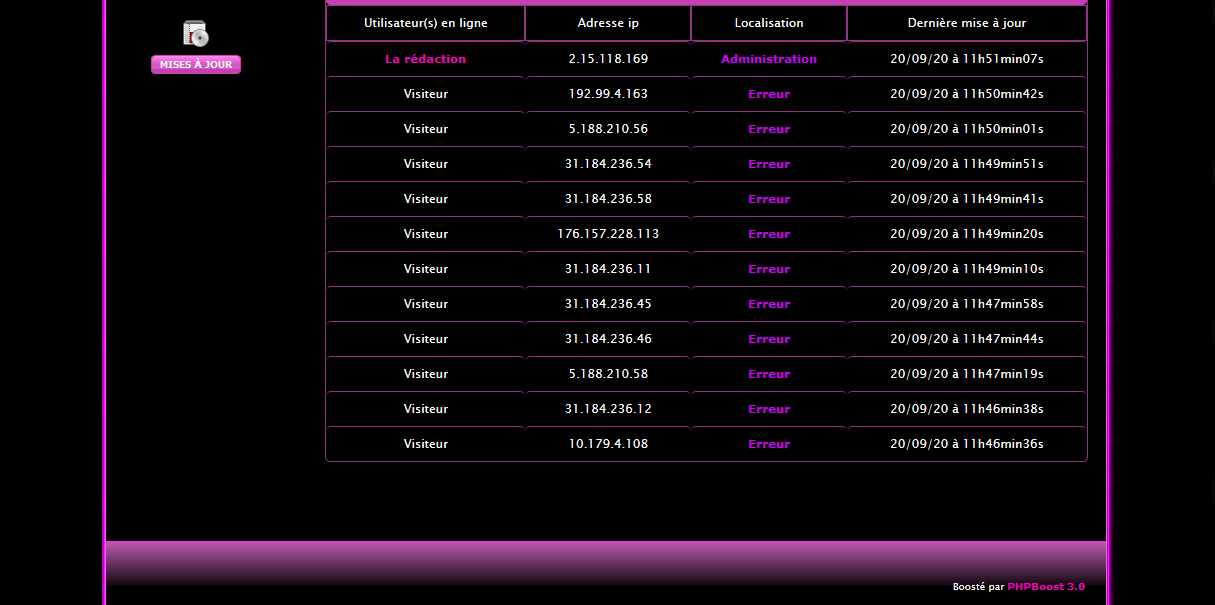Click Erreur link for IP 5.188.210.58
The height and width of the screenshot is (605, 1215).
pyautogui.click(x=768, y=374)
